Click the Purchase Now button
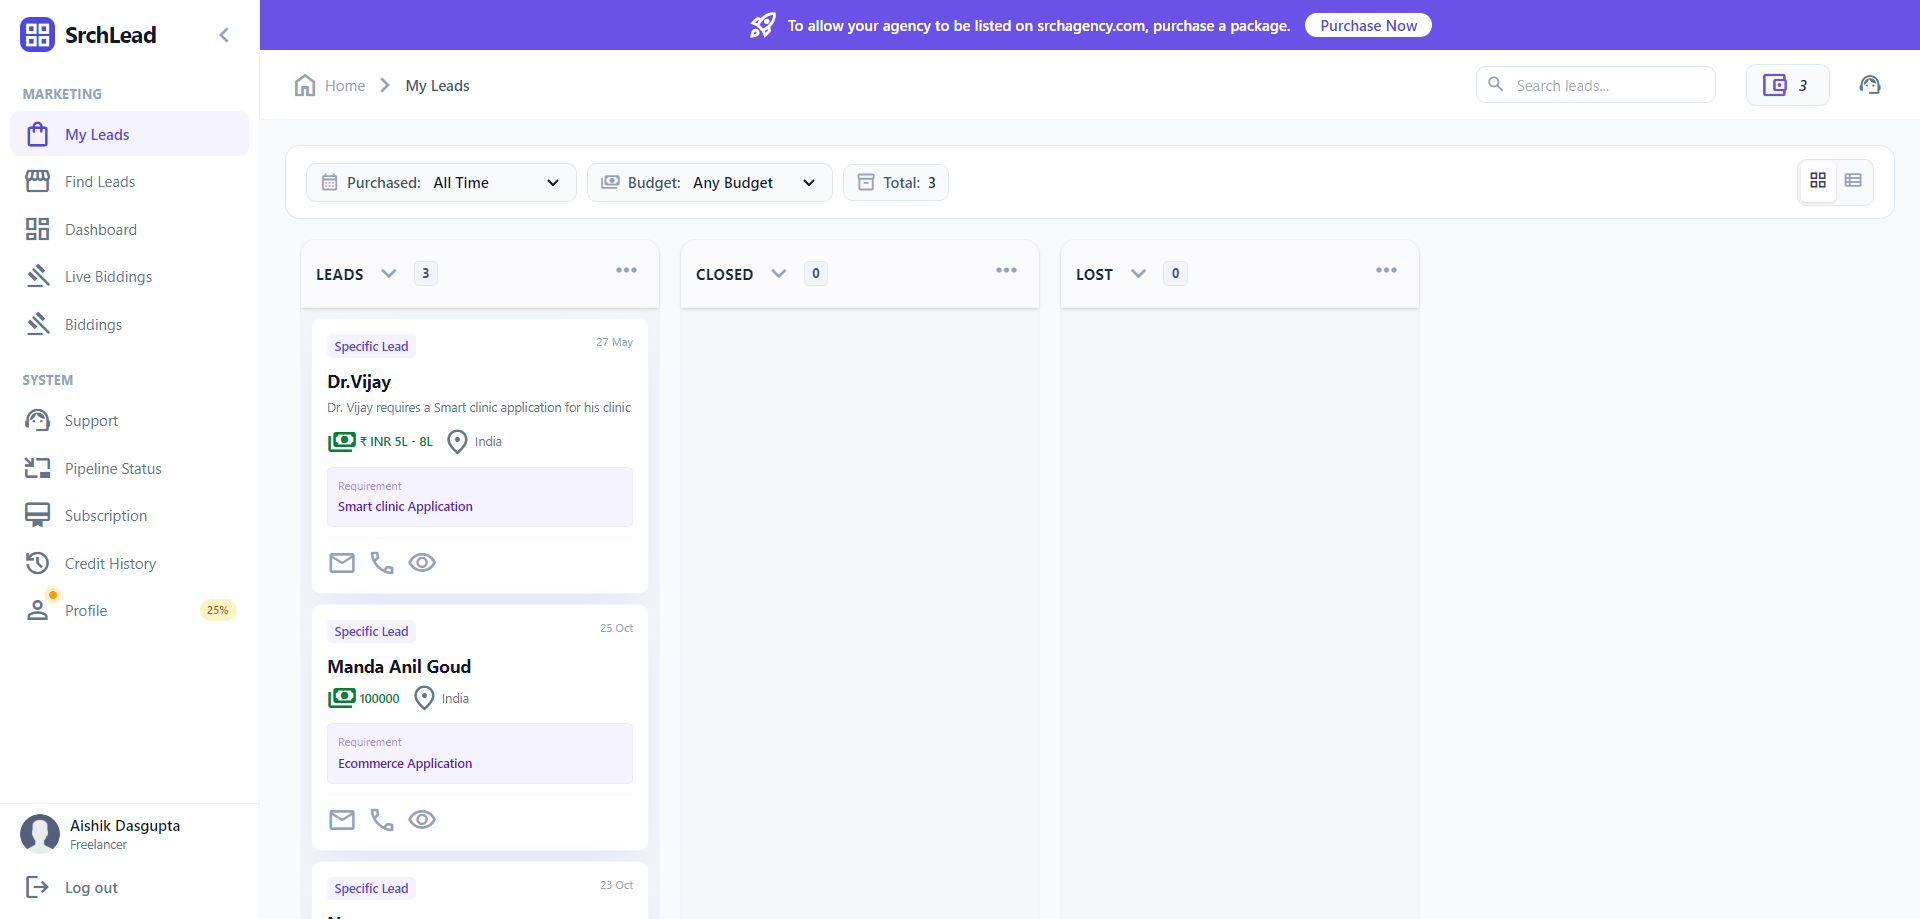 tap(1368, 25)
